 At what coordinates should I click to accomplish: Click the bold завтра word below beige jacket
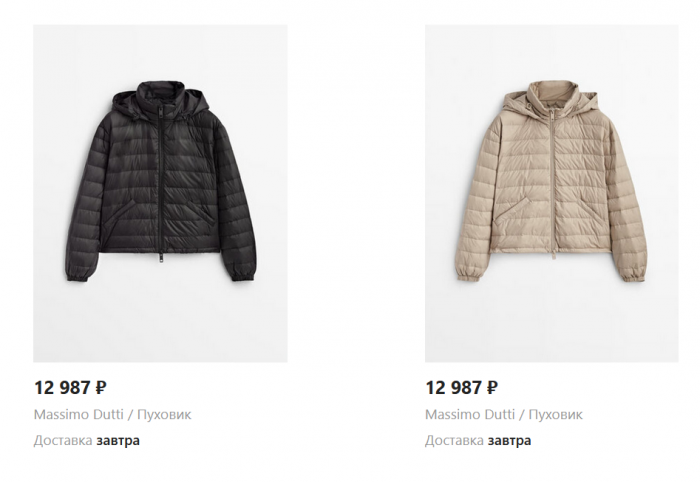click(x=510, y=441)
